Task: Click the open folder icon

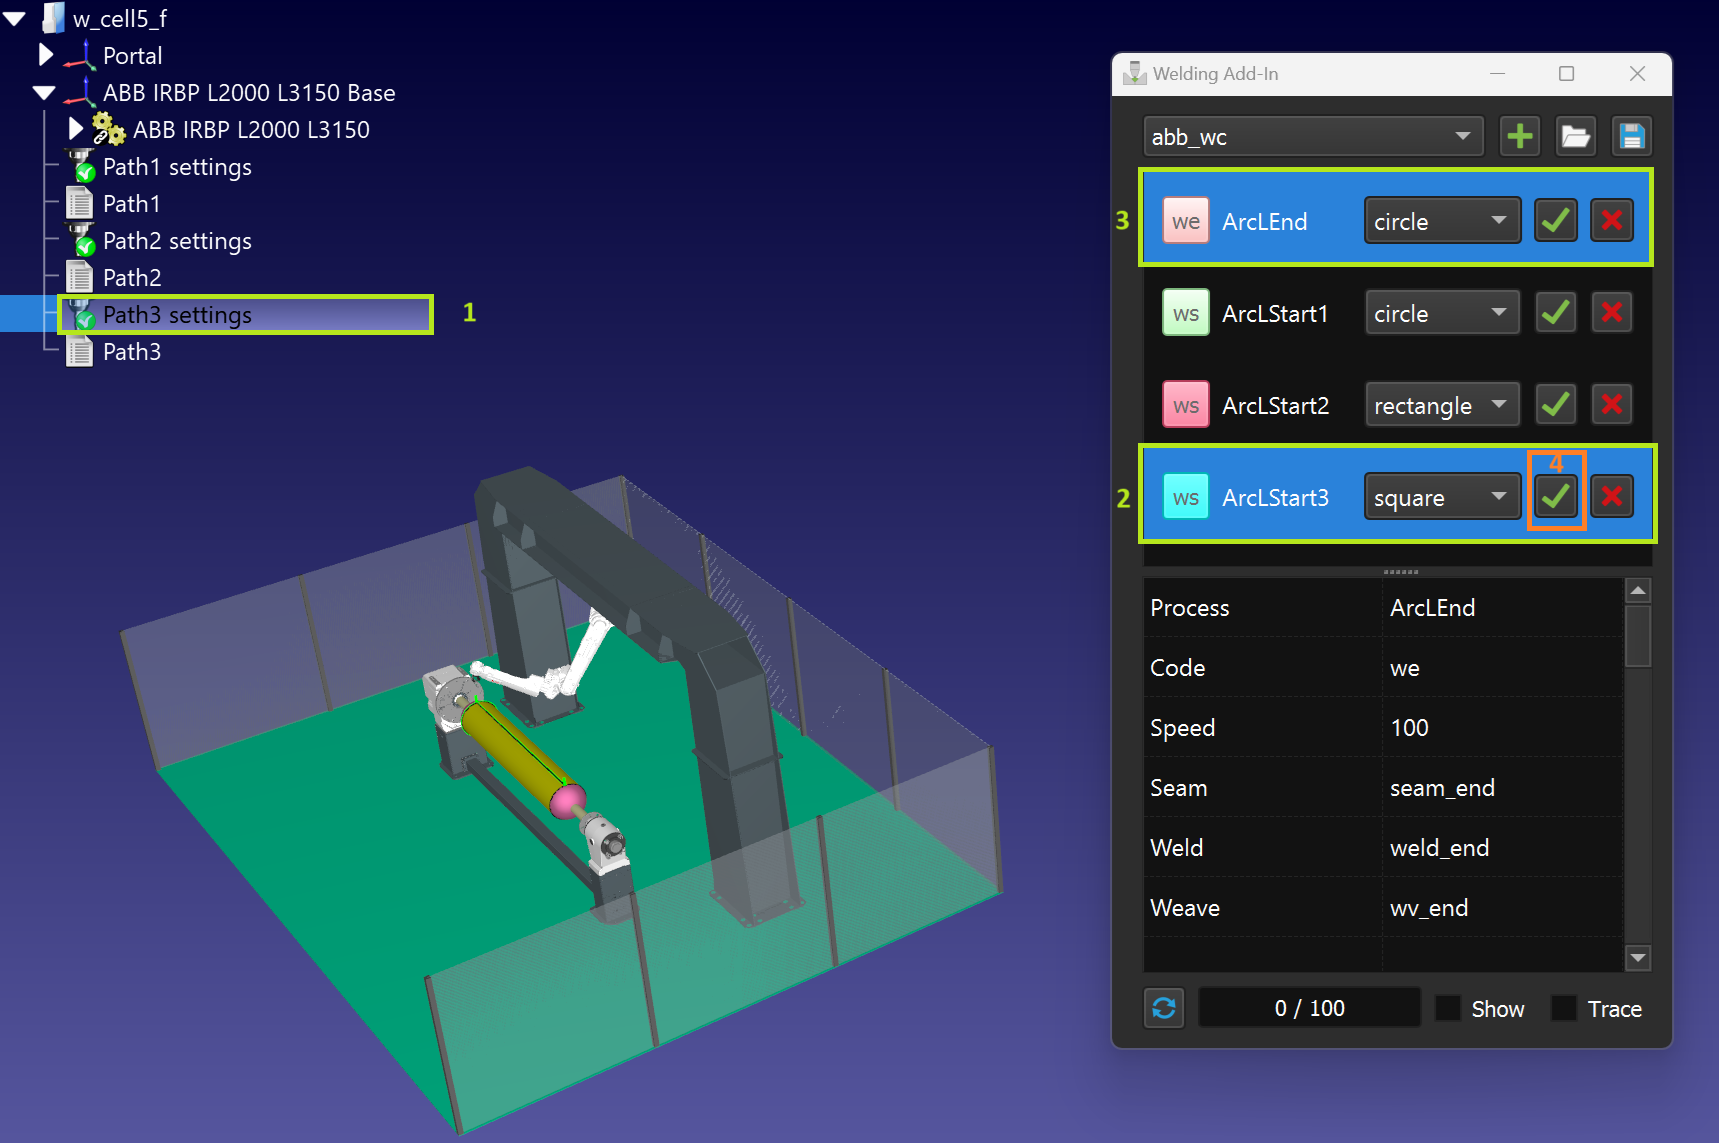Action: (x=1575, y=136)
